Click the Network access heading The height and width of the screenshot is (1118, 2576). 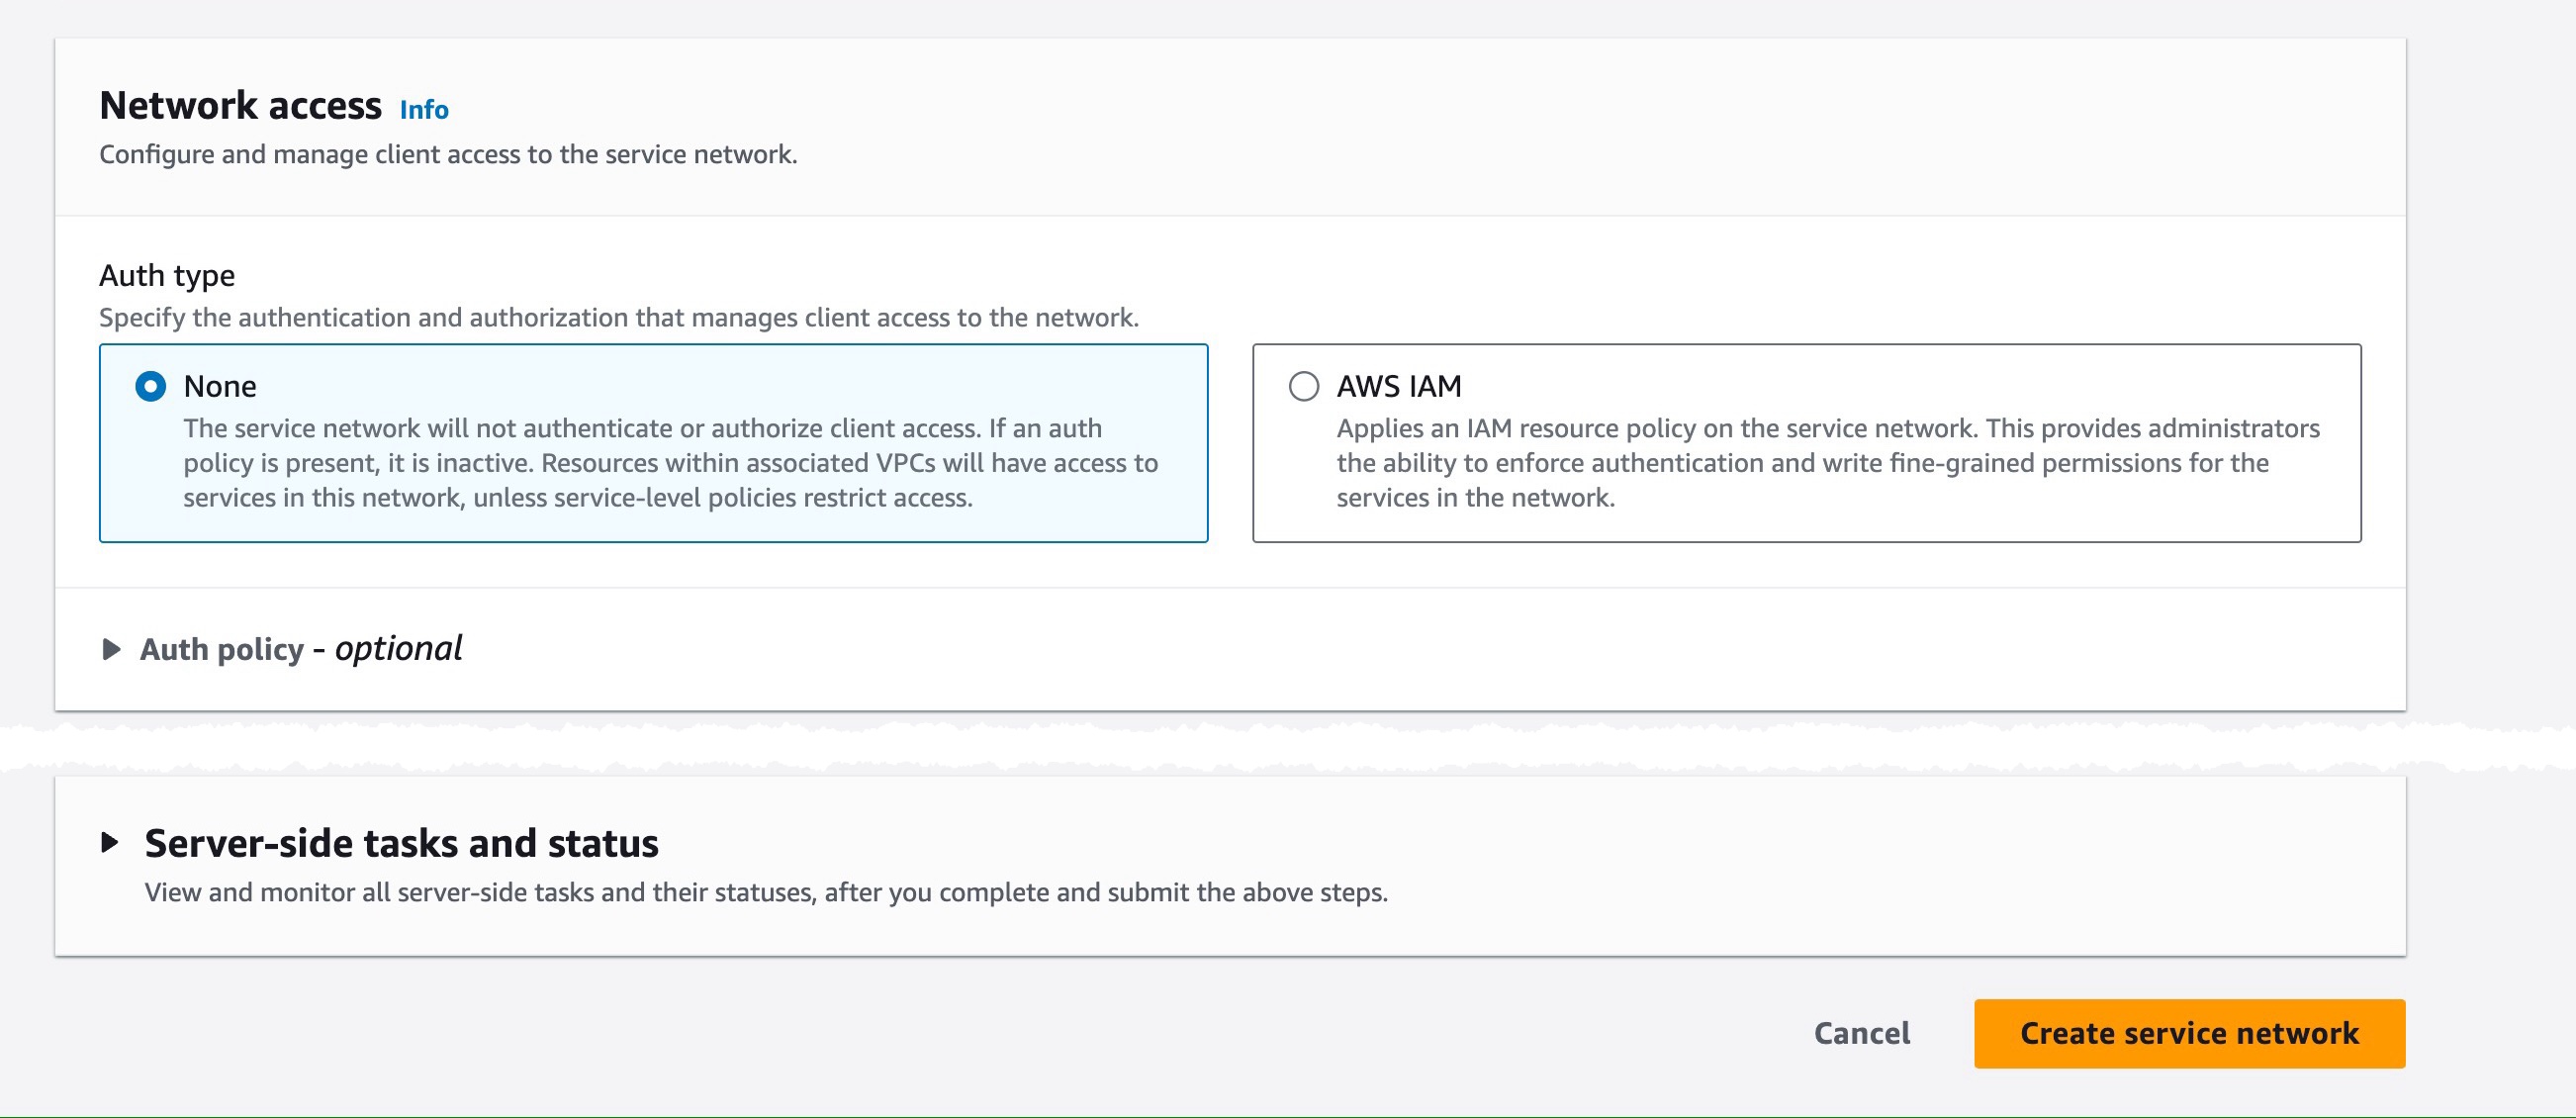(x=240, y=105)
